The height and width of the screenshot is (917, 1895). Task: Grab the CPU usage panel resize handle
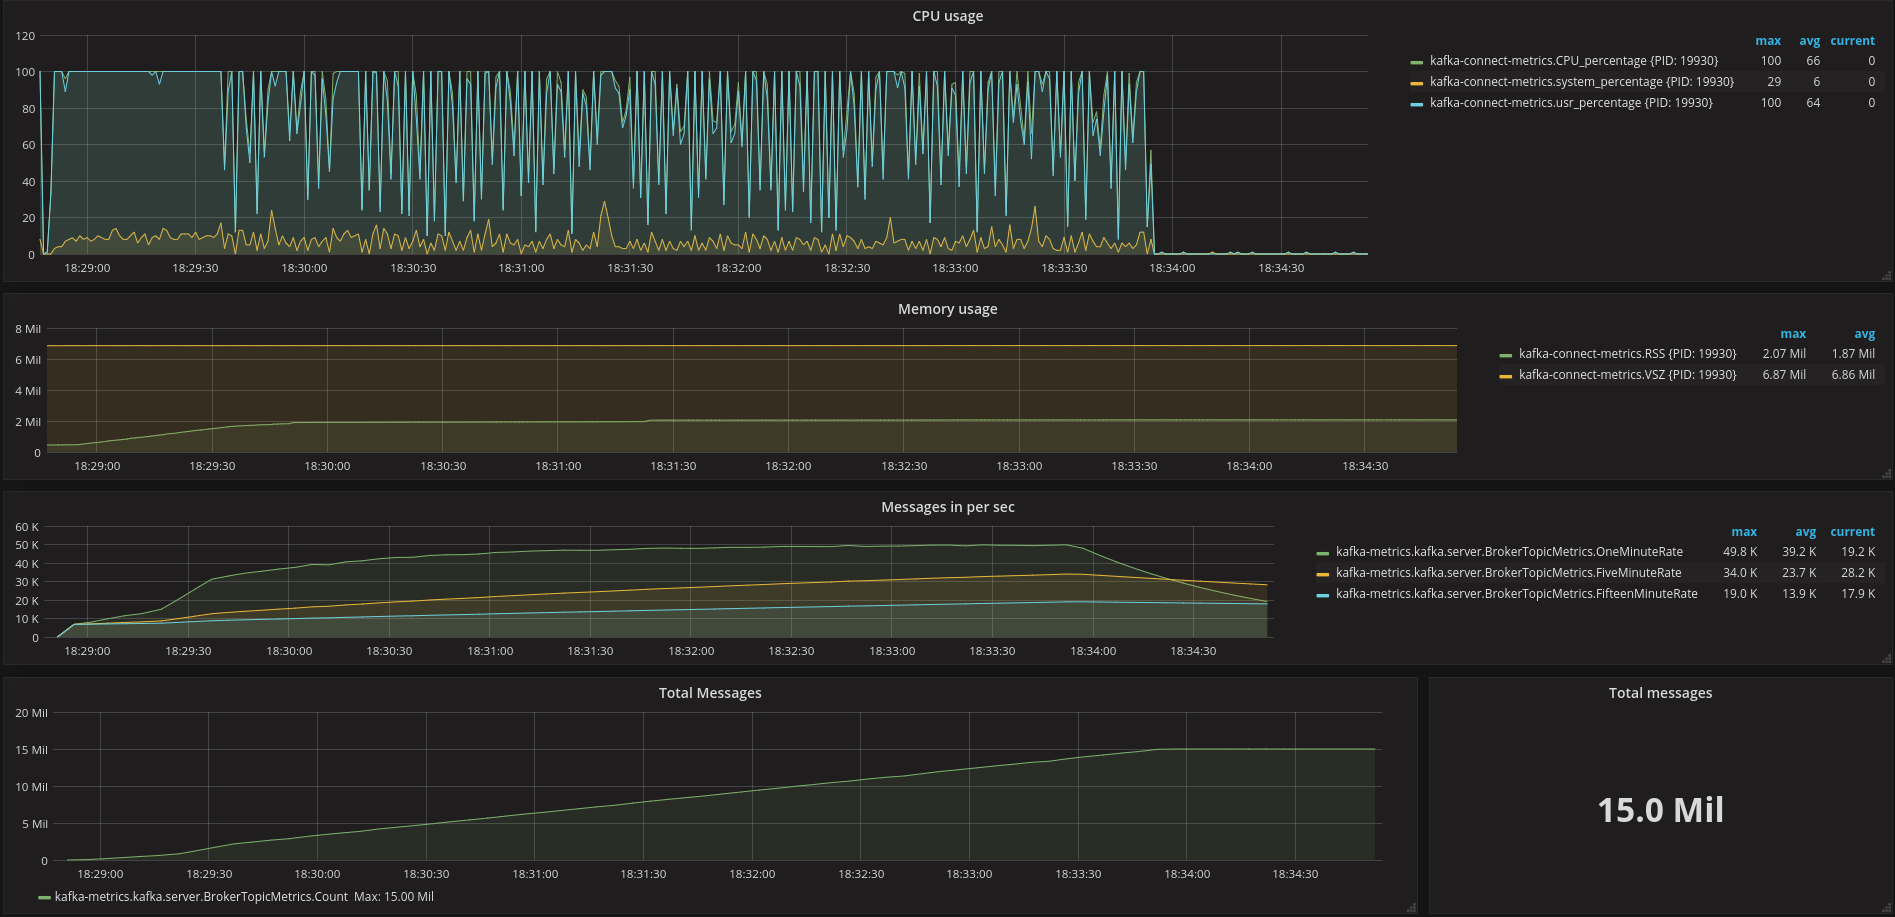[x=1886, y=275]
